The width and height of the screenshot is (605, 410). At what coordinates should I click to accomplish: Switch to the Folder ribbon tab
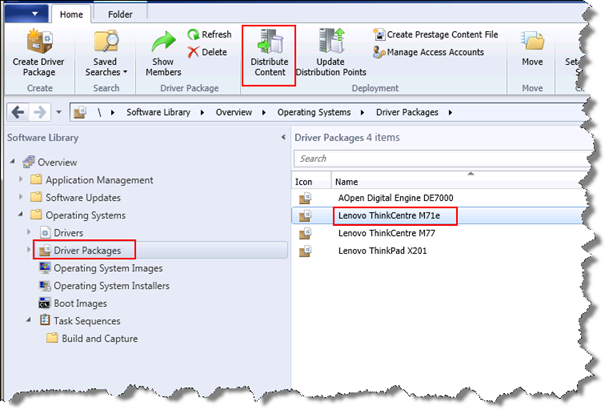point(120,15)
